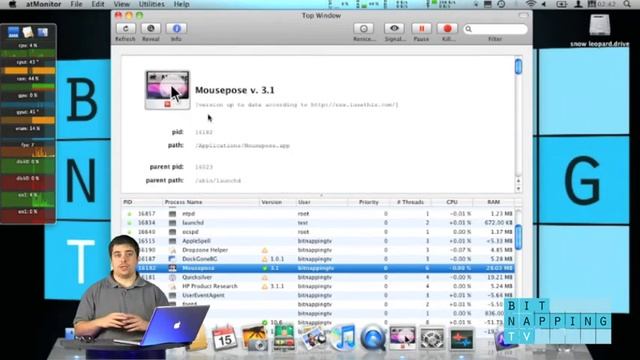This screenshot has height=360, width=640.
Task: Select the ntpd process row
Action: (x=318, y=213)
